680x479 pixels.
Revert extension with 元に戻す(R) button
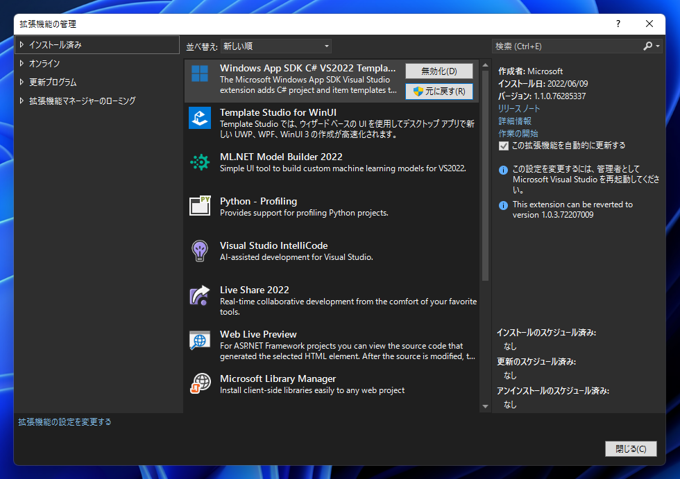click(x=439, y=91)
